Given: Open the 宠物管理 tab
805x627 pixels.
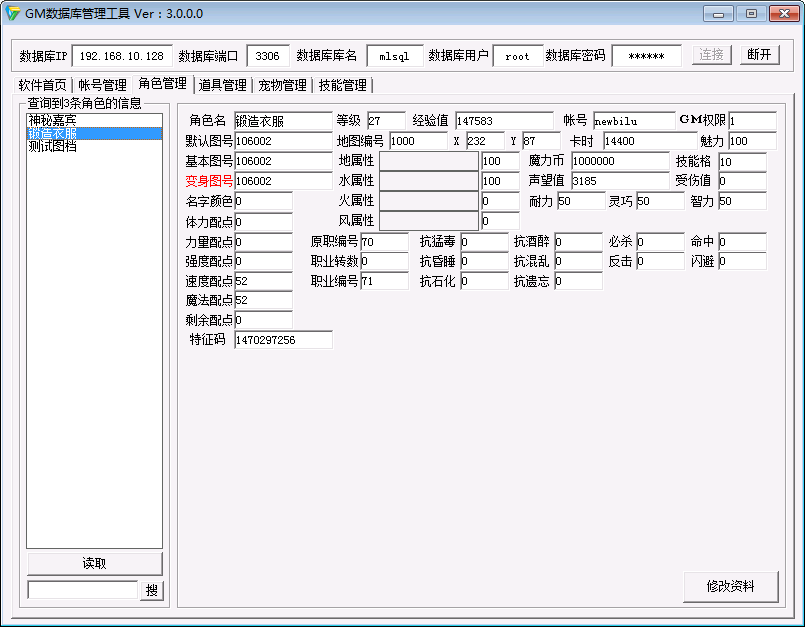Looking at the screenshot, I should [x=282, y=85].
